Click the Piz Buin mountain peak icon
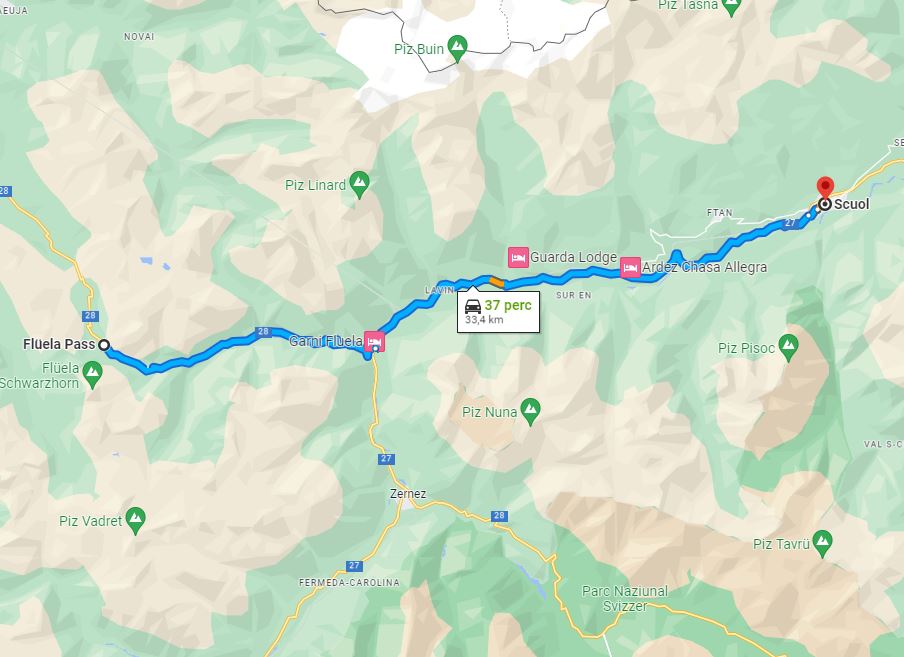 pos(457,47)
